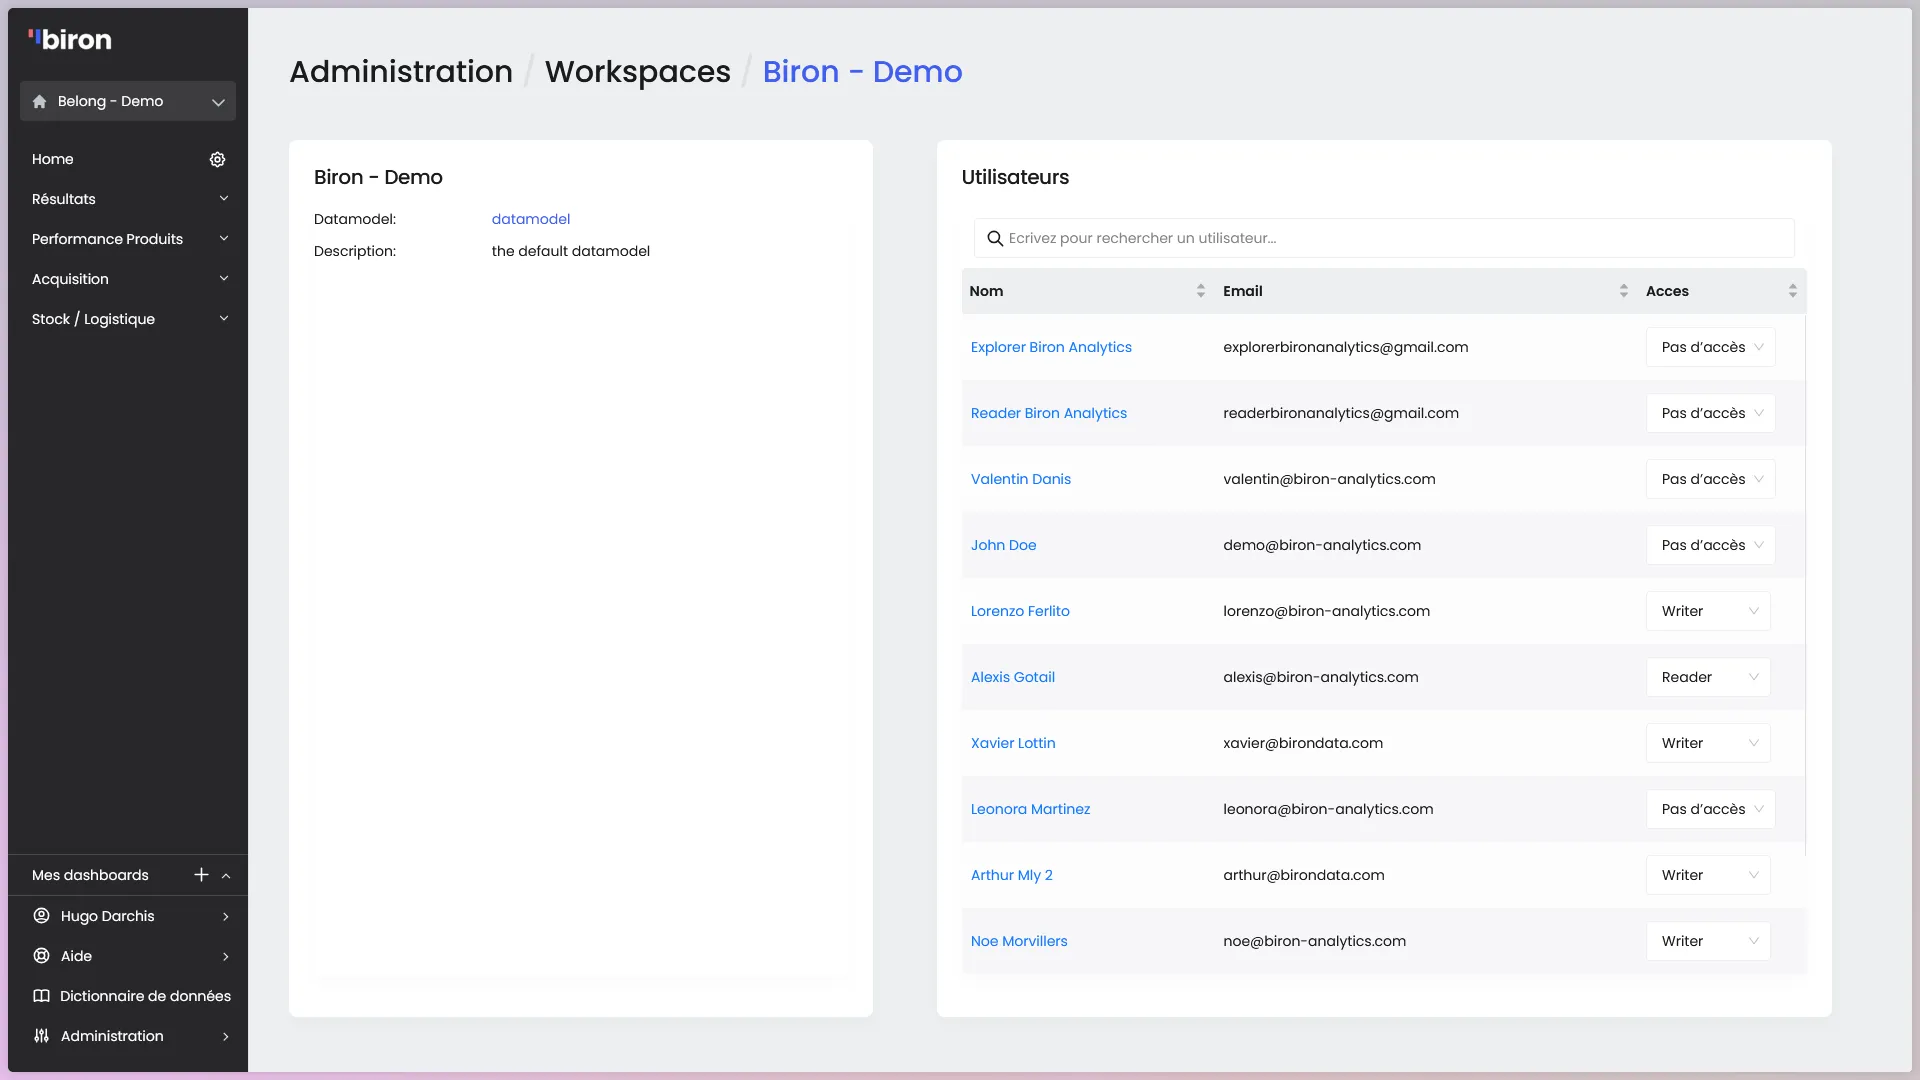1920x1080 pixels.
Task: Expand the Acquisition section
Action: pyautogui.click(x=224, y=278)
